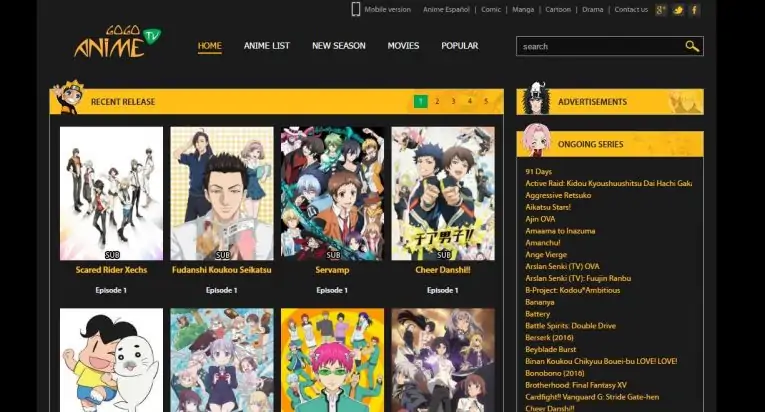765x412 pixels.
Task: Click the Facebook social icon
Action: (694, 10)
